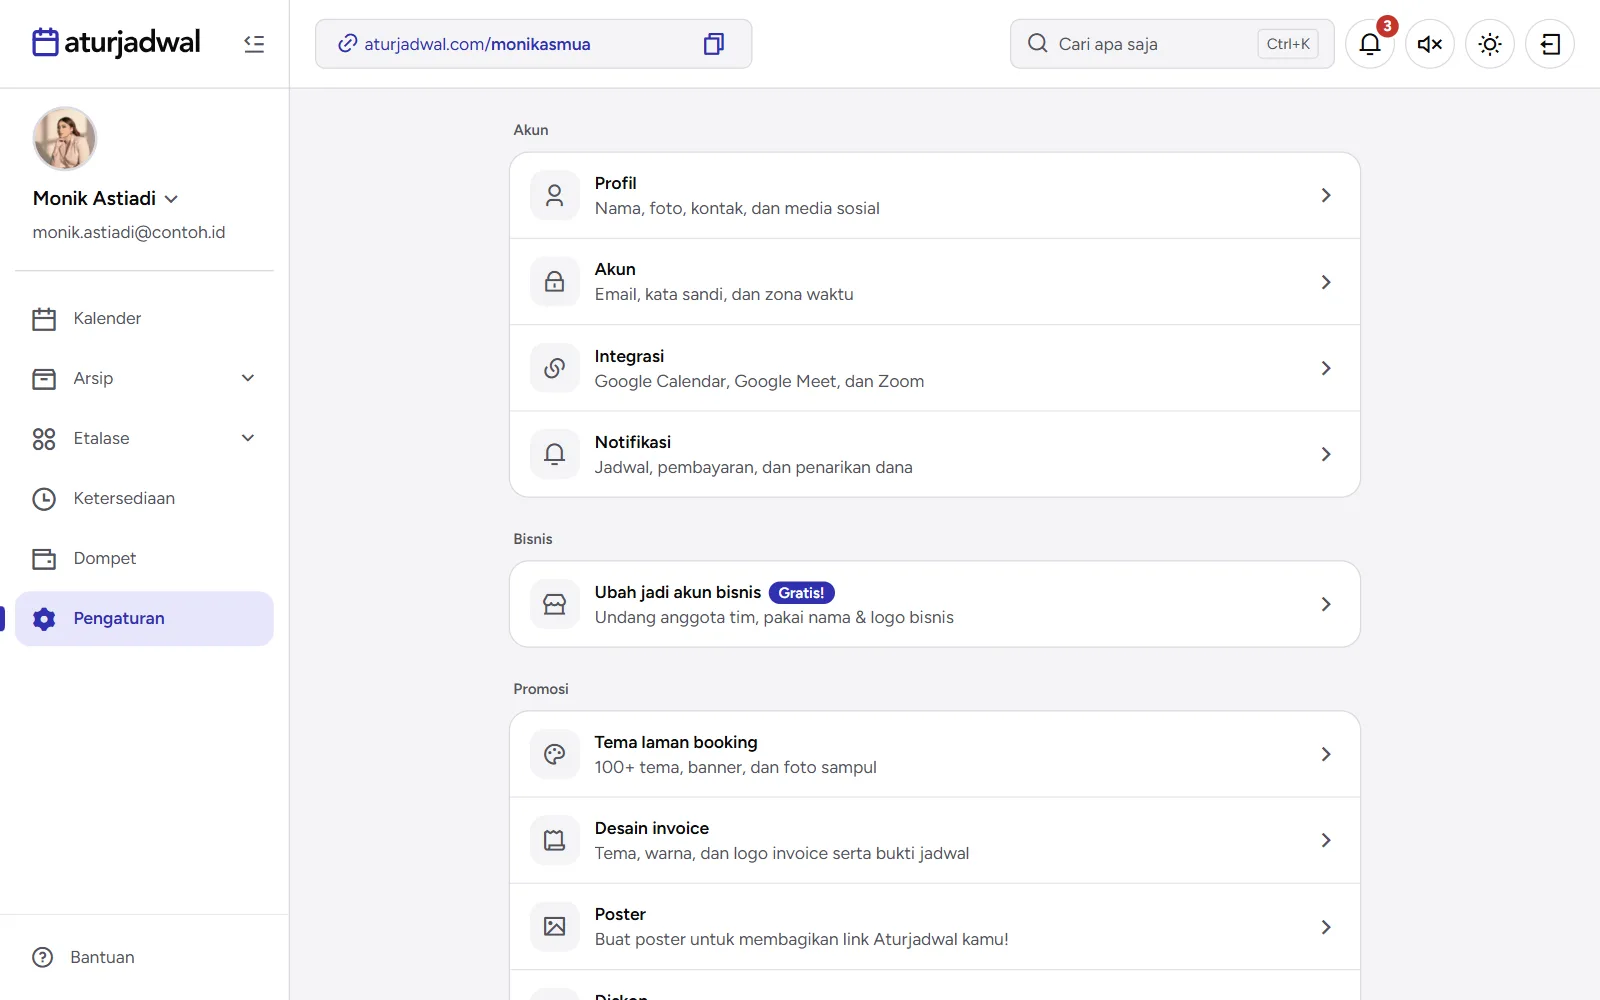The image size is (1600, 1000).
Task: Click the Etalase grid icon
Action: [44, 439]
